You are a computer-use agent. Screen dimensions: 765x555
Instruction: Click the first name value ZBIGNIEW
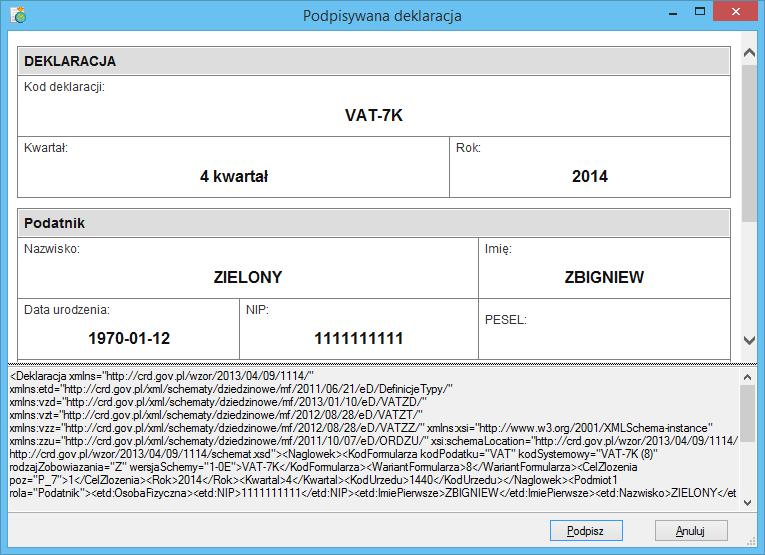point(604,277)
